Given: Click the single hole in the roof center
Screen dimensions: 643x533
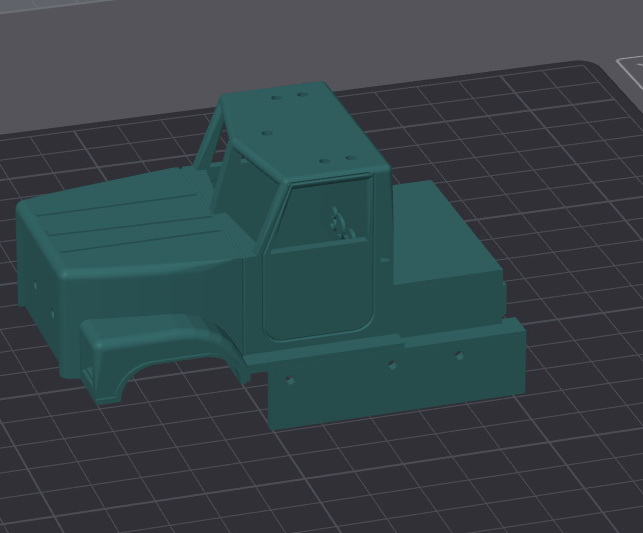Looking at the screenshot, I should tap(267, 132).
